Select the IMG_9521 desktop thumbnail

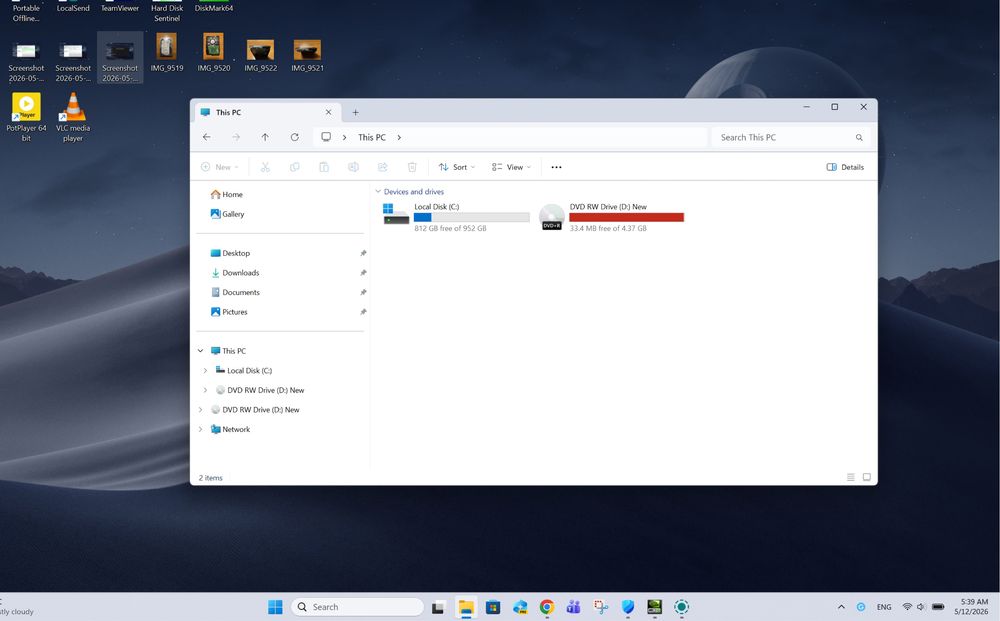[307, 55]
